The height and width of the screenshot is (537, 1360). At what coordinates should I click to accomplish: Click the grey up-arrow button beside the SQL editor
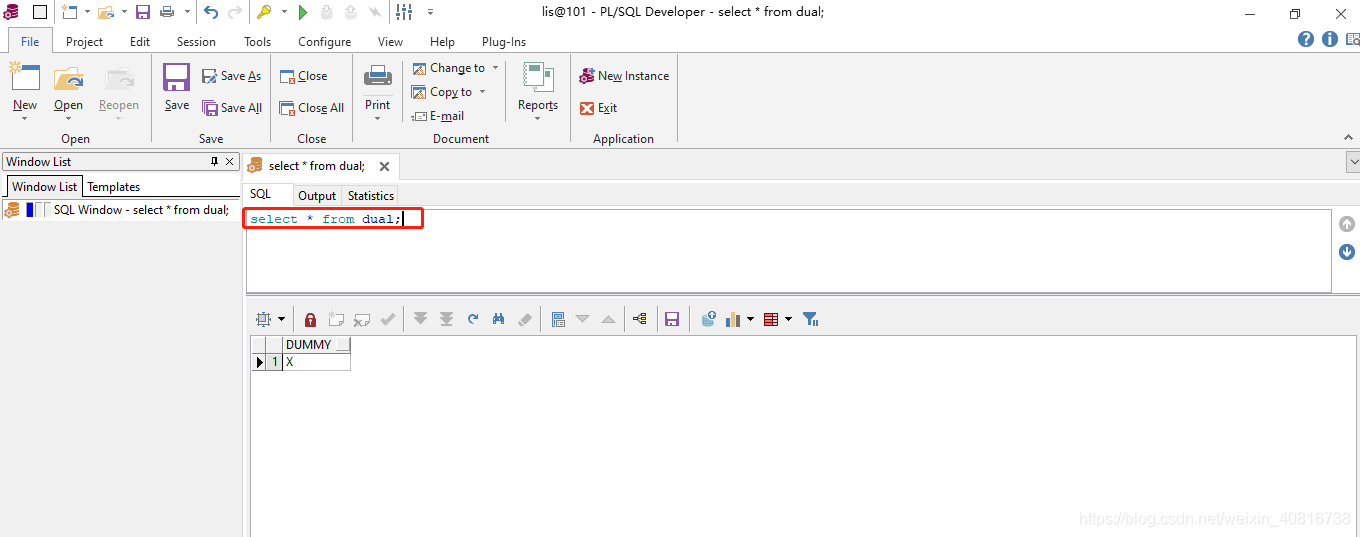(1347, 224)
